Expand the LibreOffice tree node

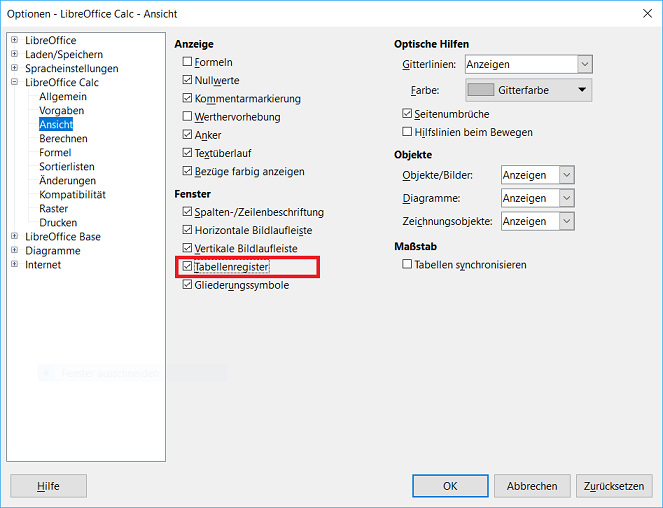[x=14, y=40]
